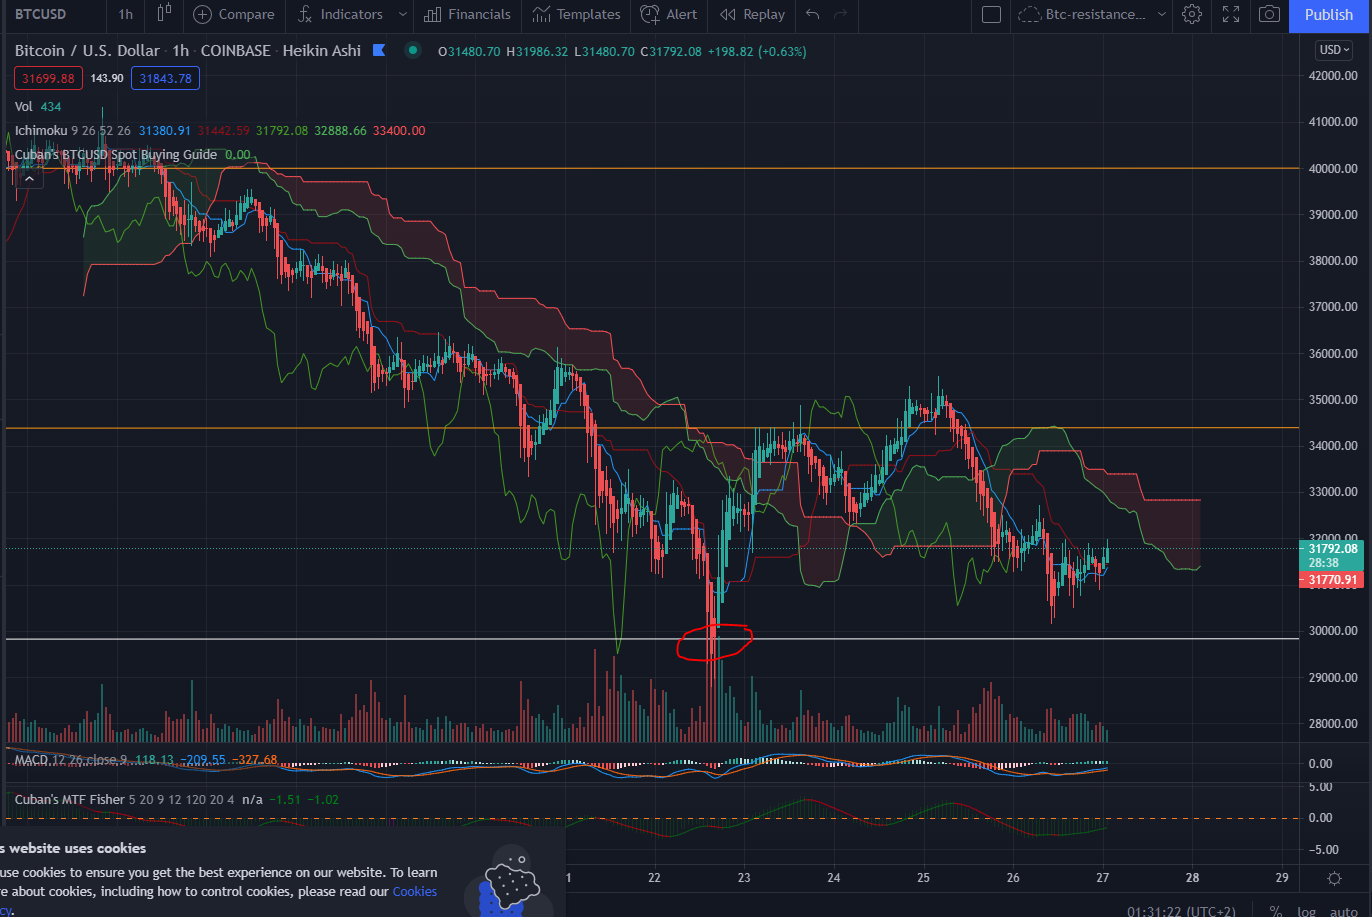Redo the last chart action

[840, 14]
